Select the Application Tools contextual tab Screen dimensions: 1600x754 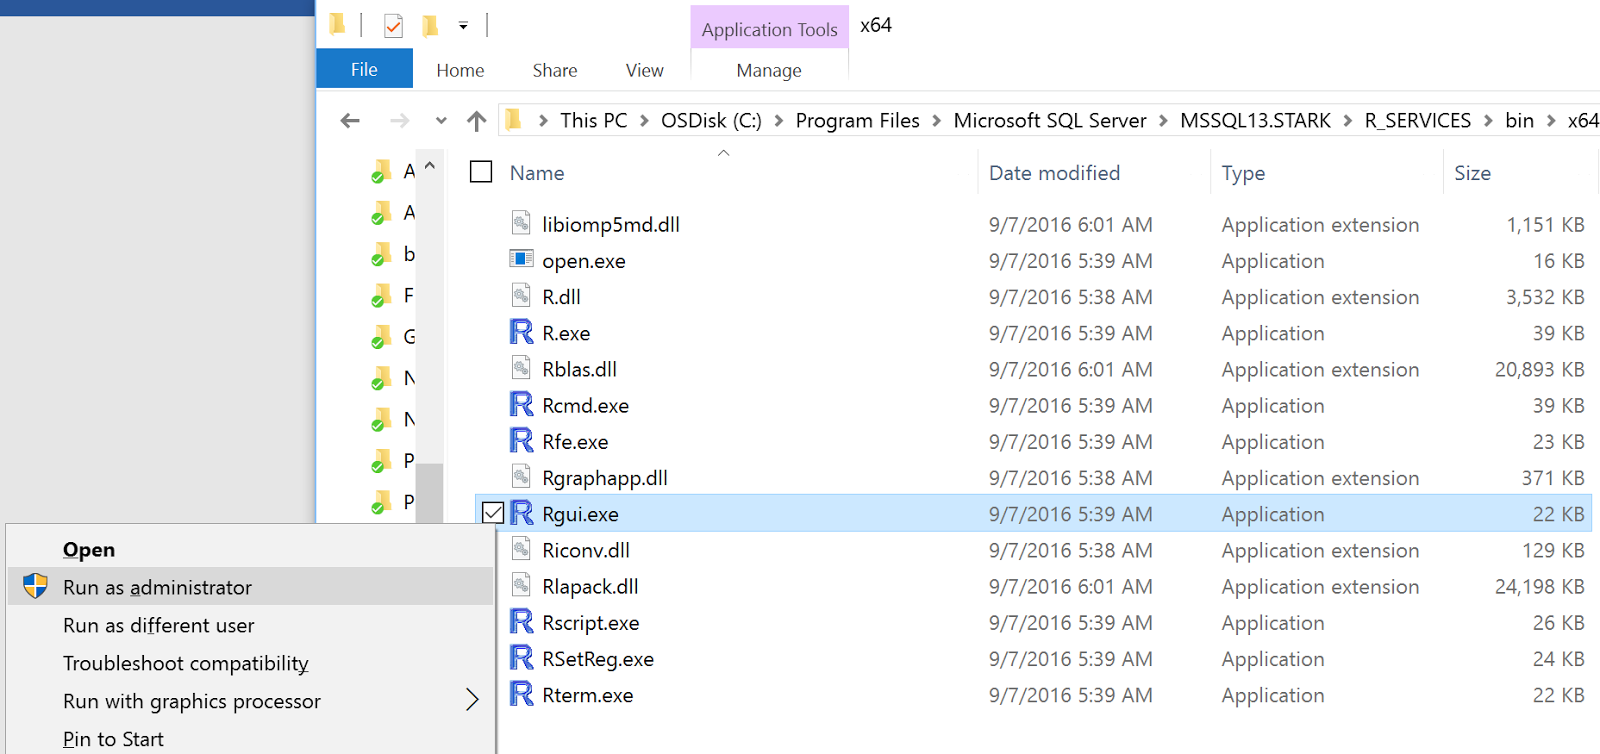pos(769,29)
